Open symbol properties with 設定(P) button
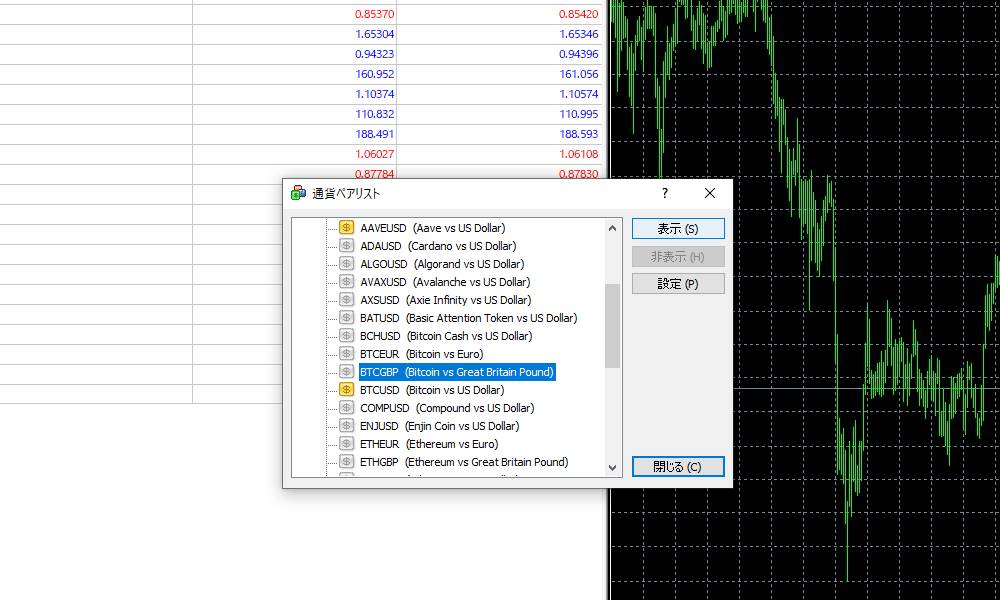1000x600 pixels. click(x=677, y=283)
